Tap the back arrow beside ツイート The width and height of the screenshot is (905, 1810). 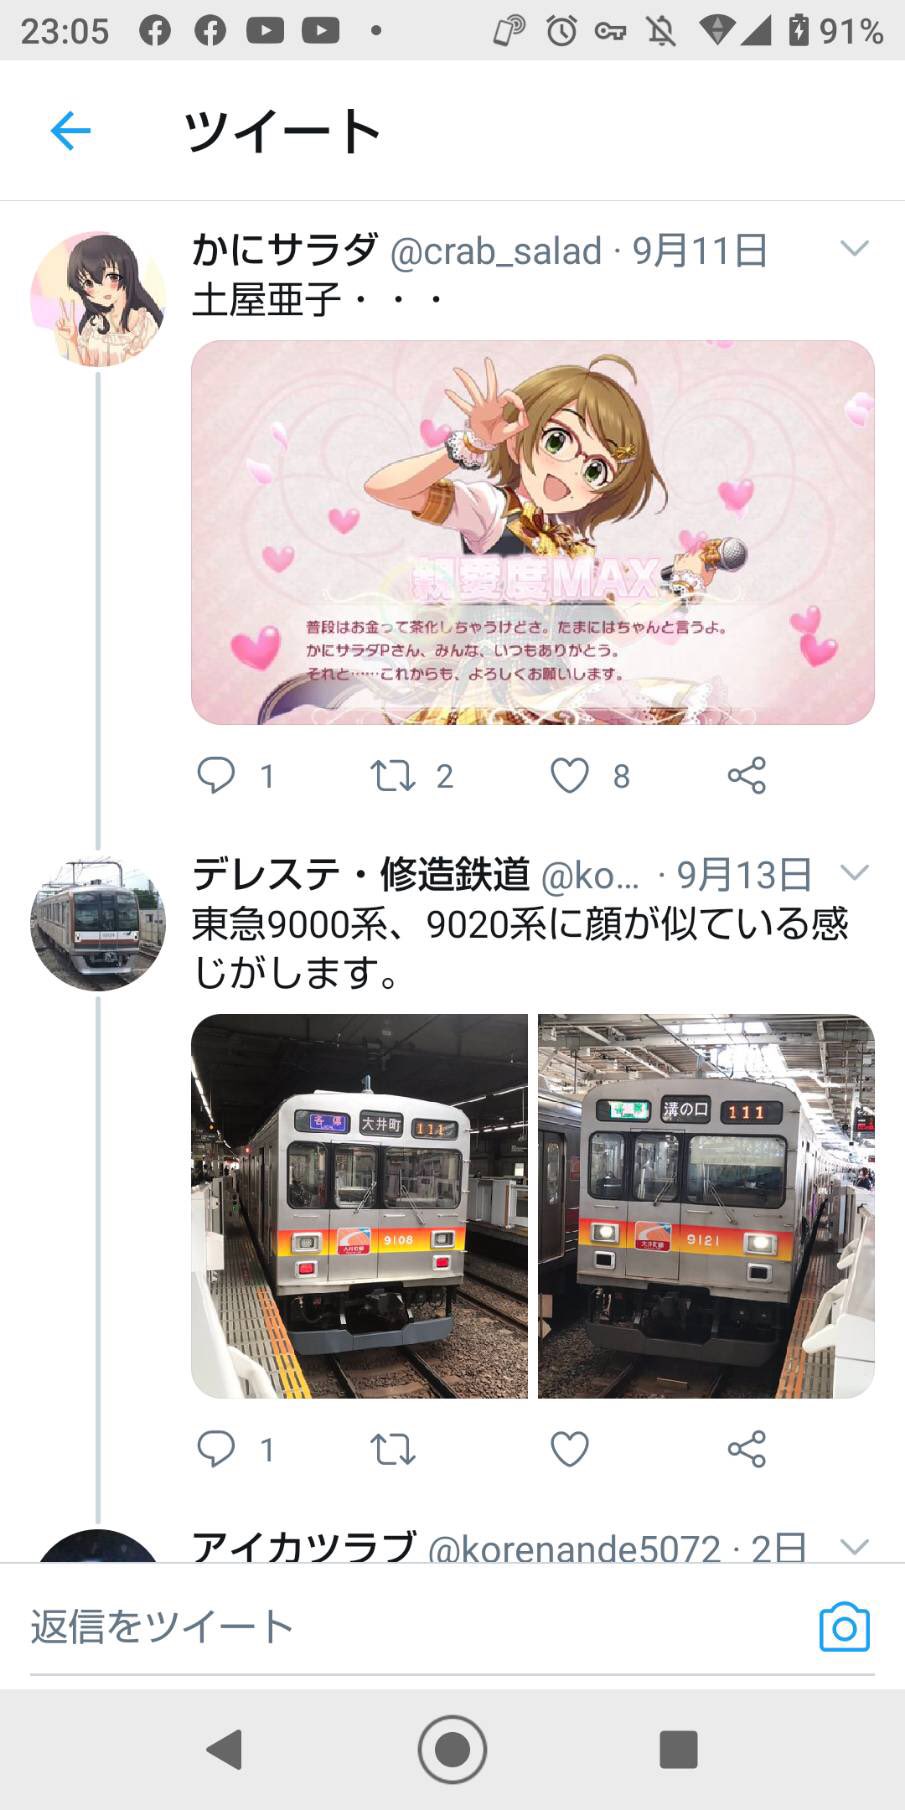(70, 131)
